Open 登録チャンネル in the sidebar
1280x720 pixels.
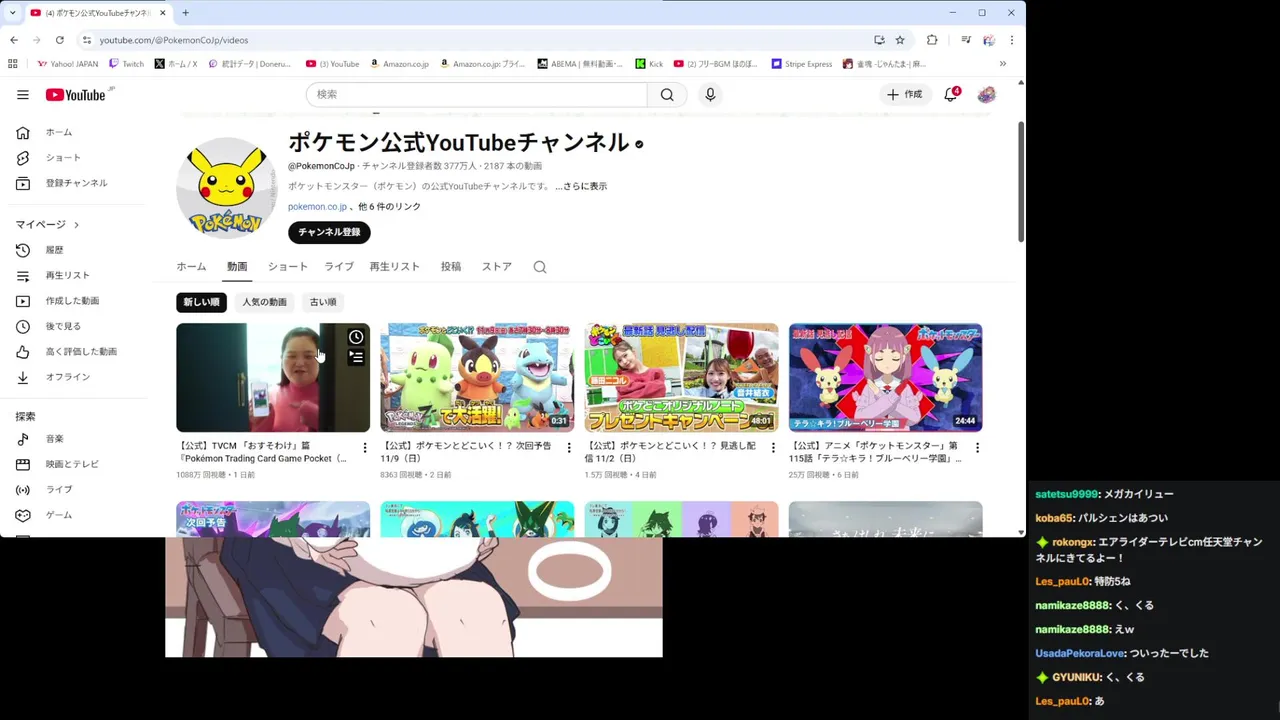click(77, 183)
